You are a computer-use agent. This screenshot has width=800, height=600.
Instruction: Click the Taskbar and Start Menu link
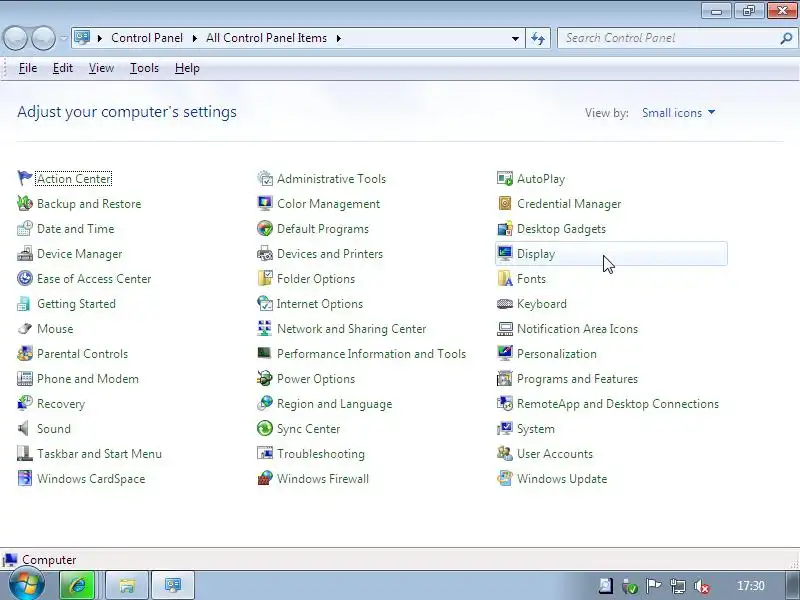click(x=99, y=454)
